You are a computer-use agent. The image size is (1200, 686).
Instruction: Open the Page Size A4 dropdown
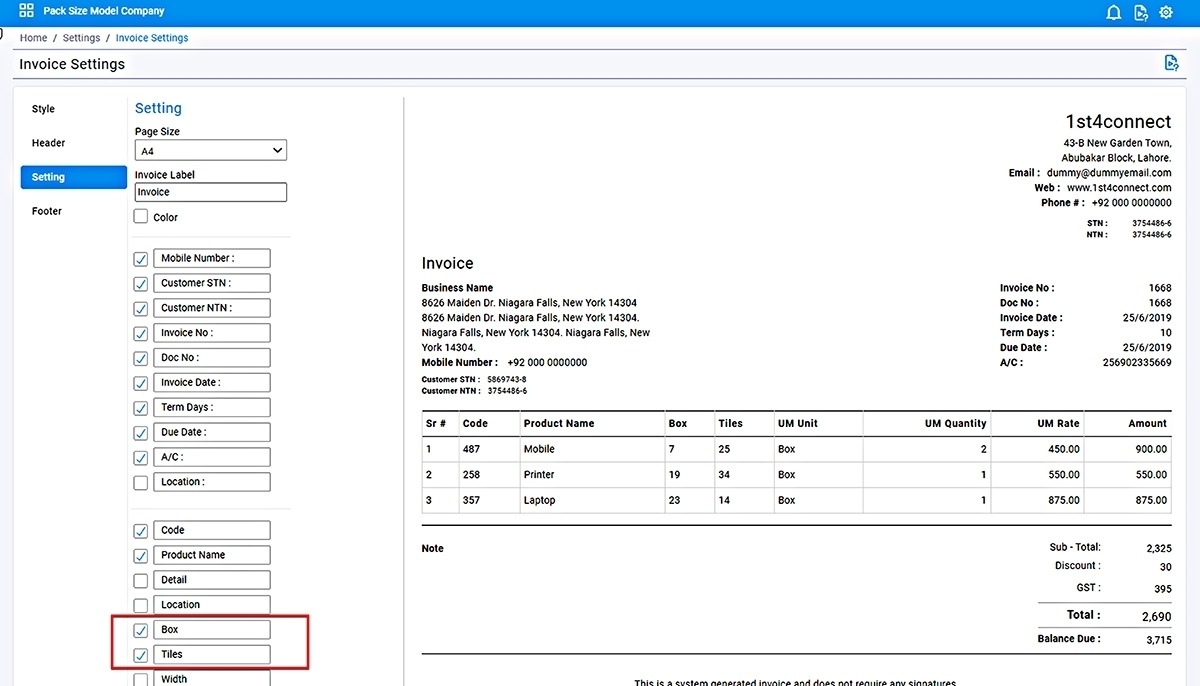(x=211, y=151)
